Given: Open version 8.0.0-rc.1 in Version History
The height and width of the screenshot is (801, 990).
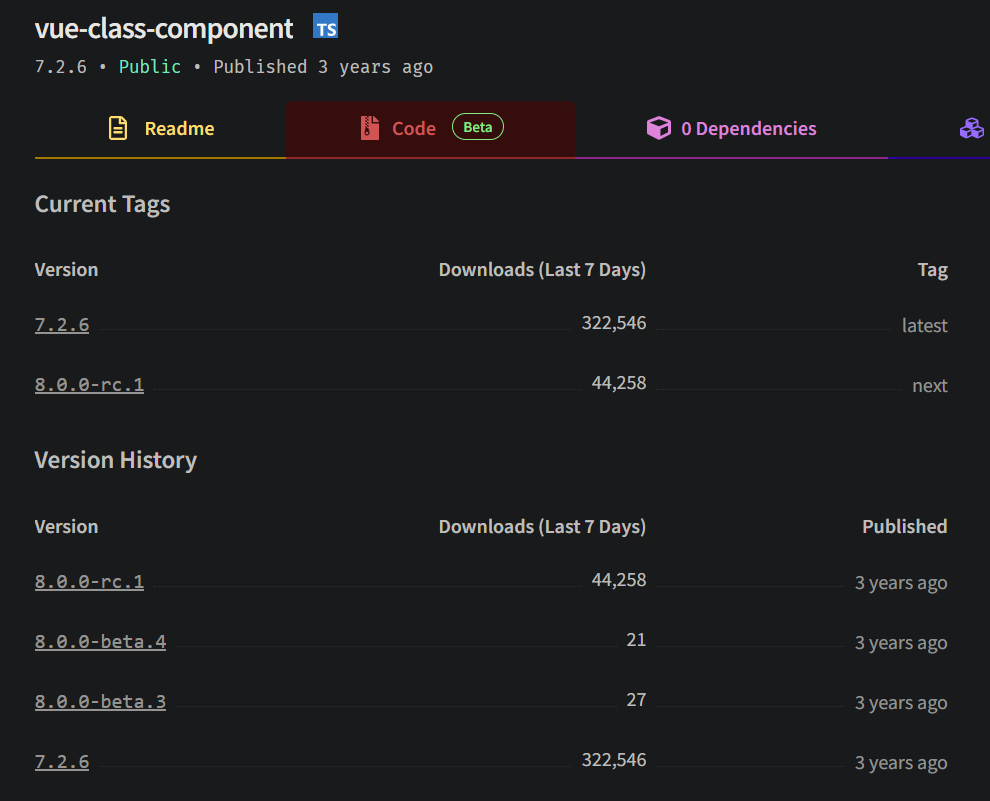Looking at the screenshot, I should pyautogui.click(x=89, y=581).
